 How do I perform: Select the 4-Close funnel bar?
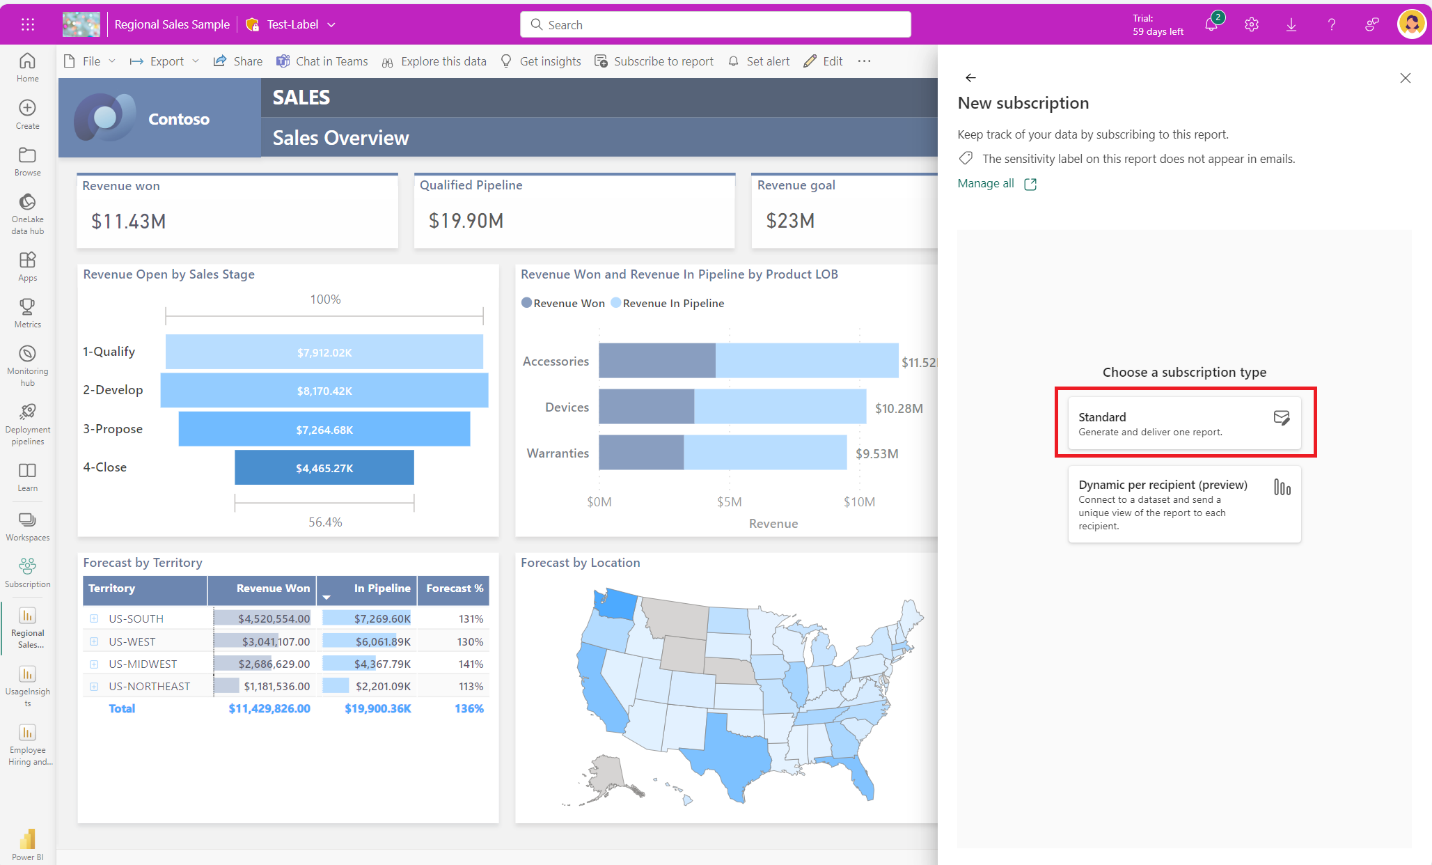click(324, 467)
